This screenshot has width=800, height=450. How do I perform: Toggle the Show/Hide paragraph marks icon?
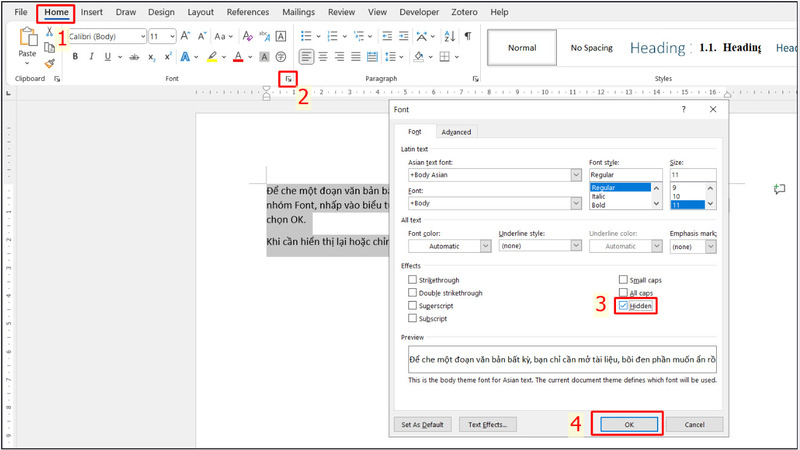pos(467,35)
